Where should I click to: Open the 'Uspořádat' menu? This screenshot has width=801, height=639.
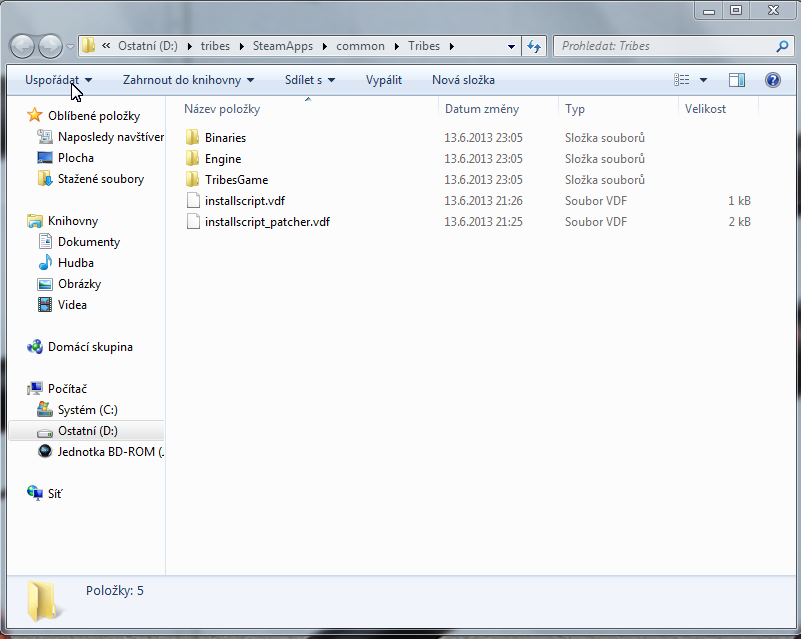coord(58,80)
